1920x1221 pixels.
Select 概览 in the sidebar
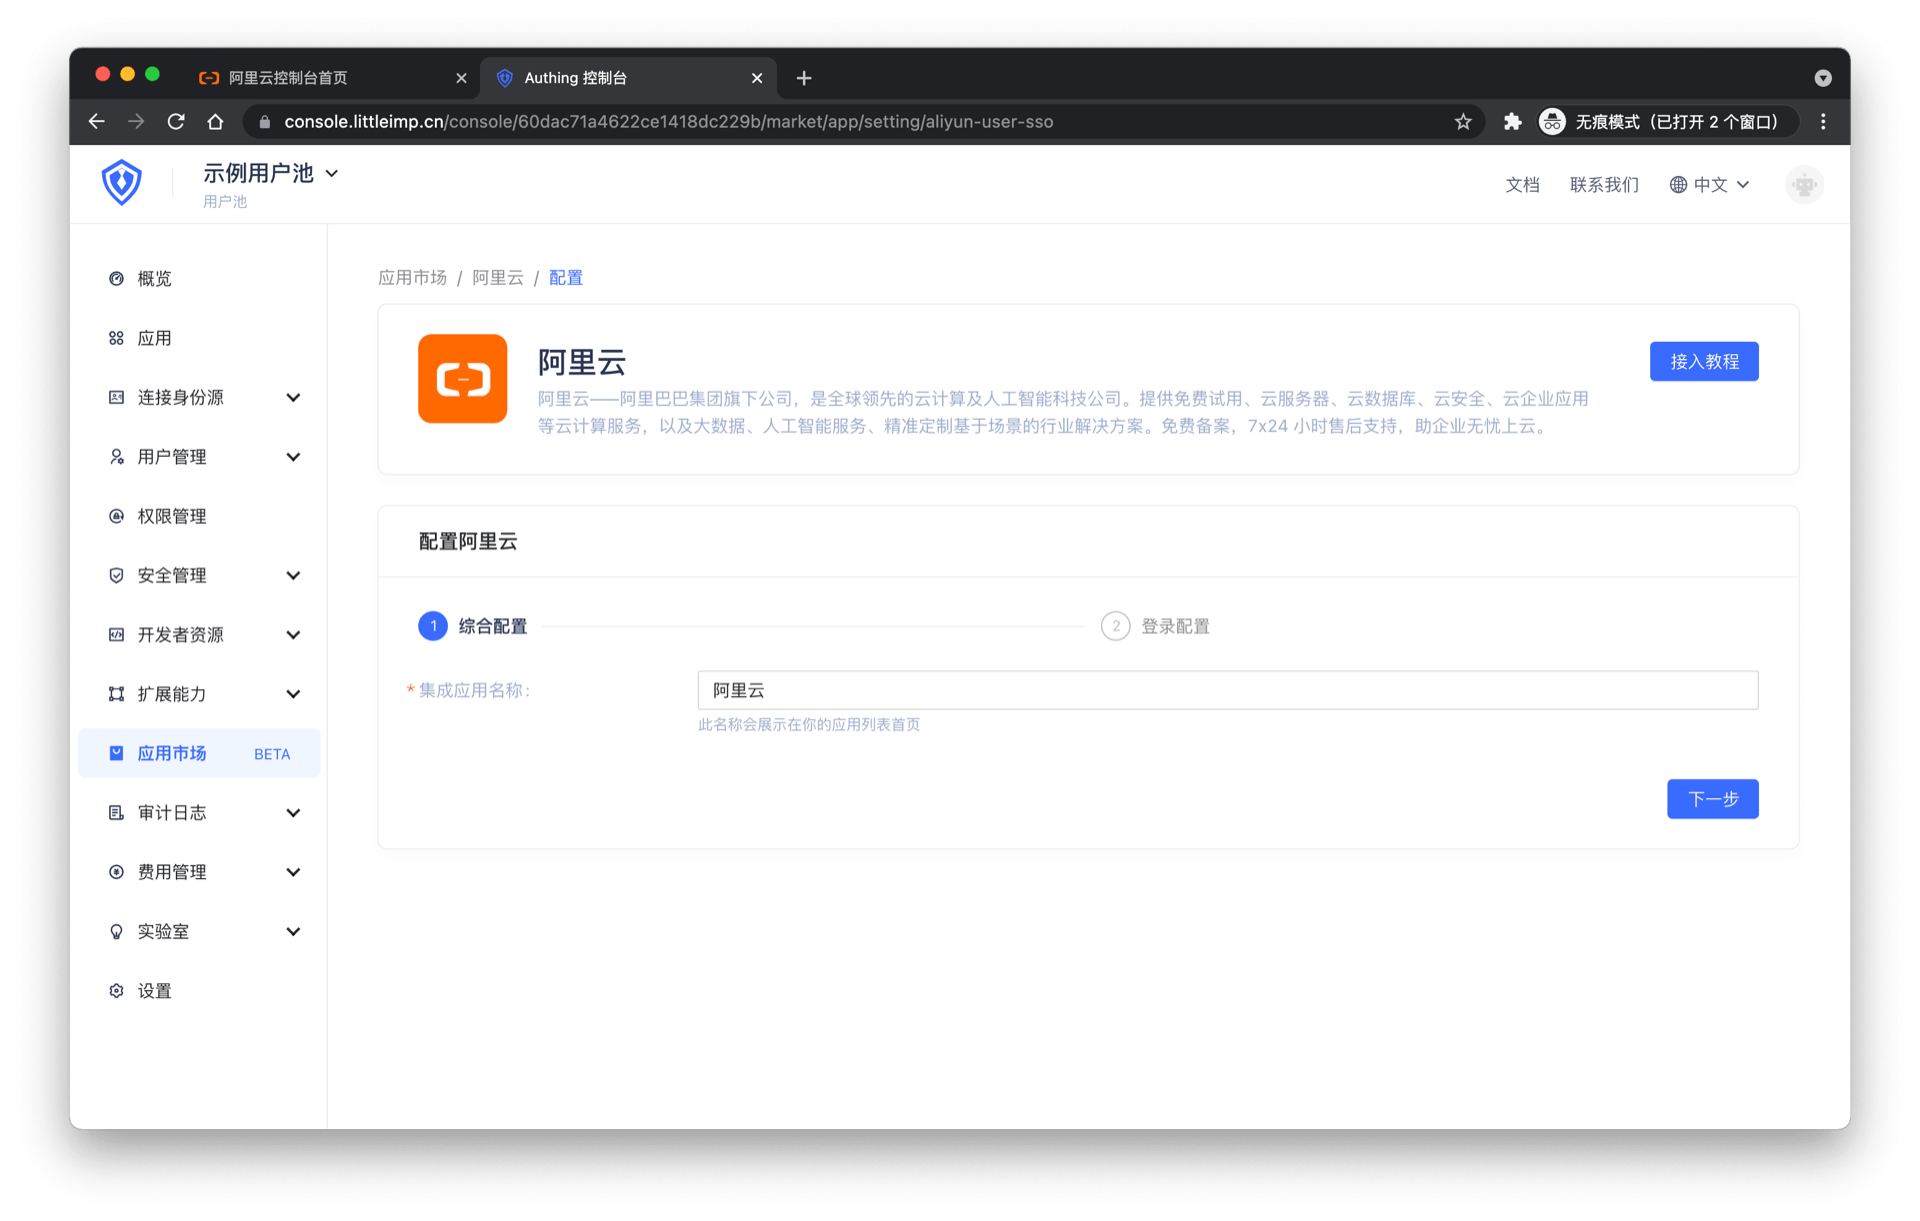point(154,279)
